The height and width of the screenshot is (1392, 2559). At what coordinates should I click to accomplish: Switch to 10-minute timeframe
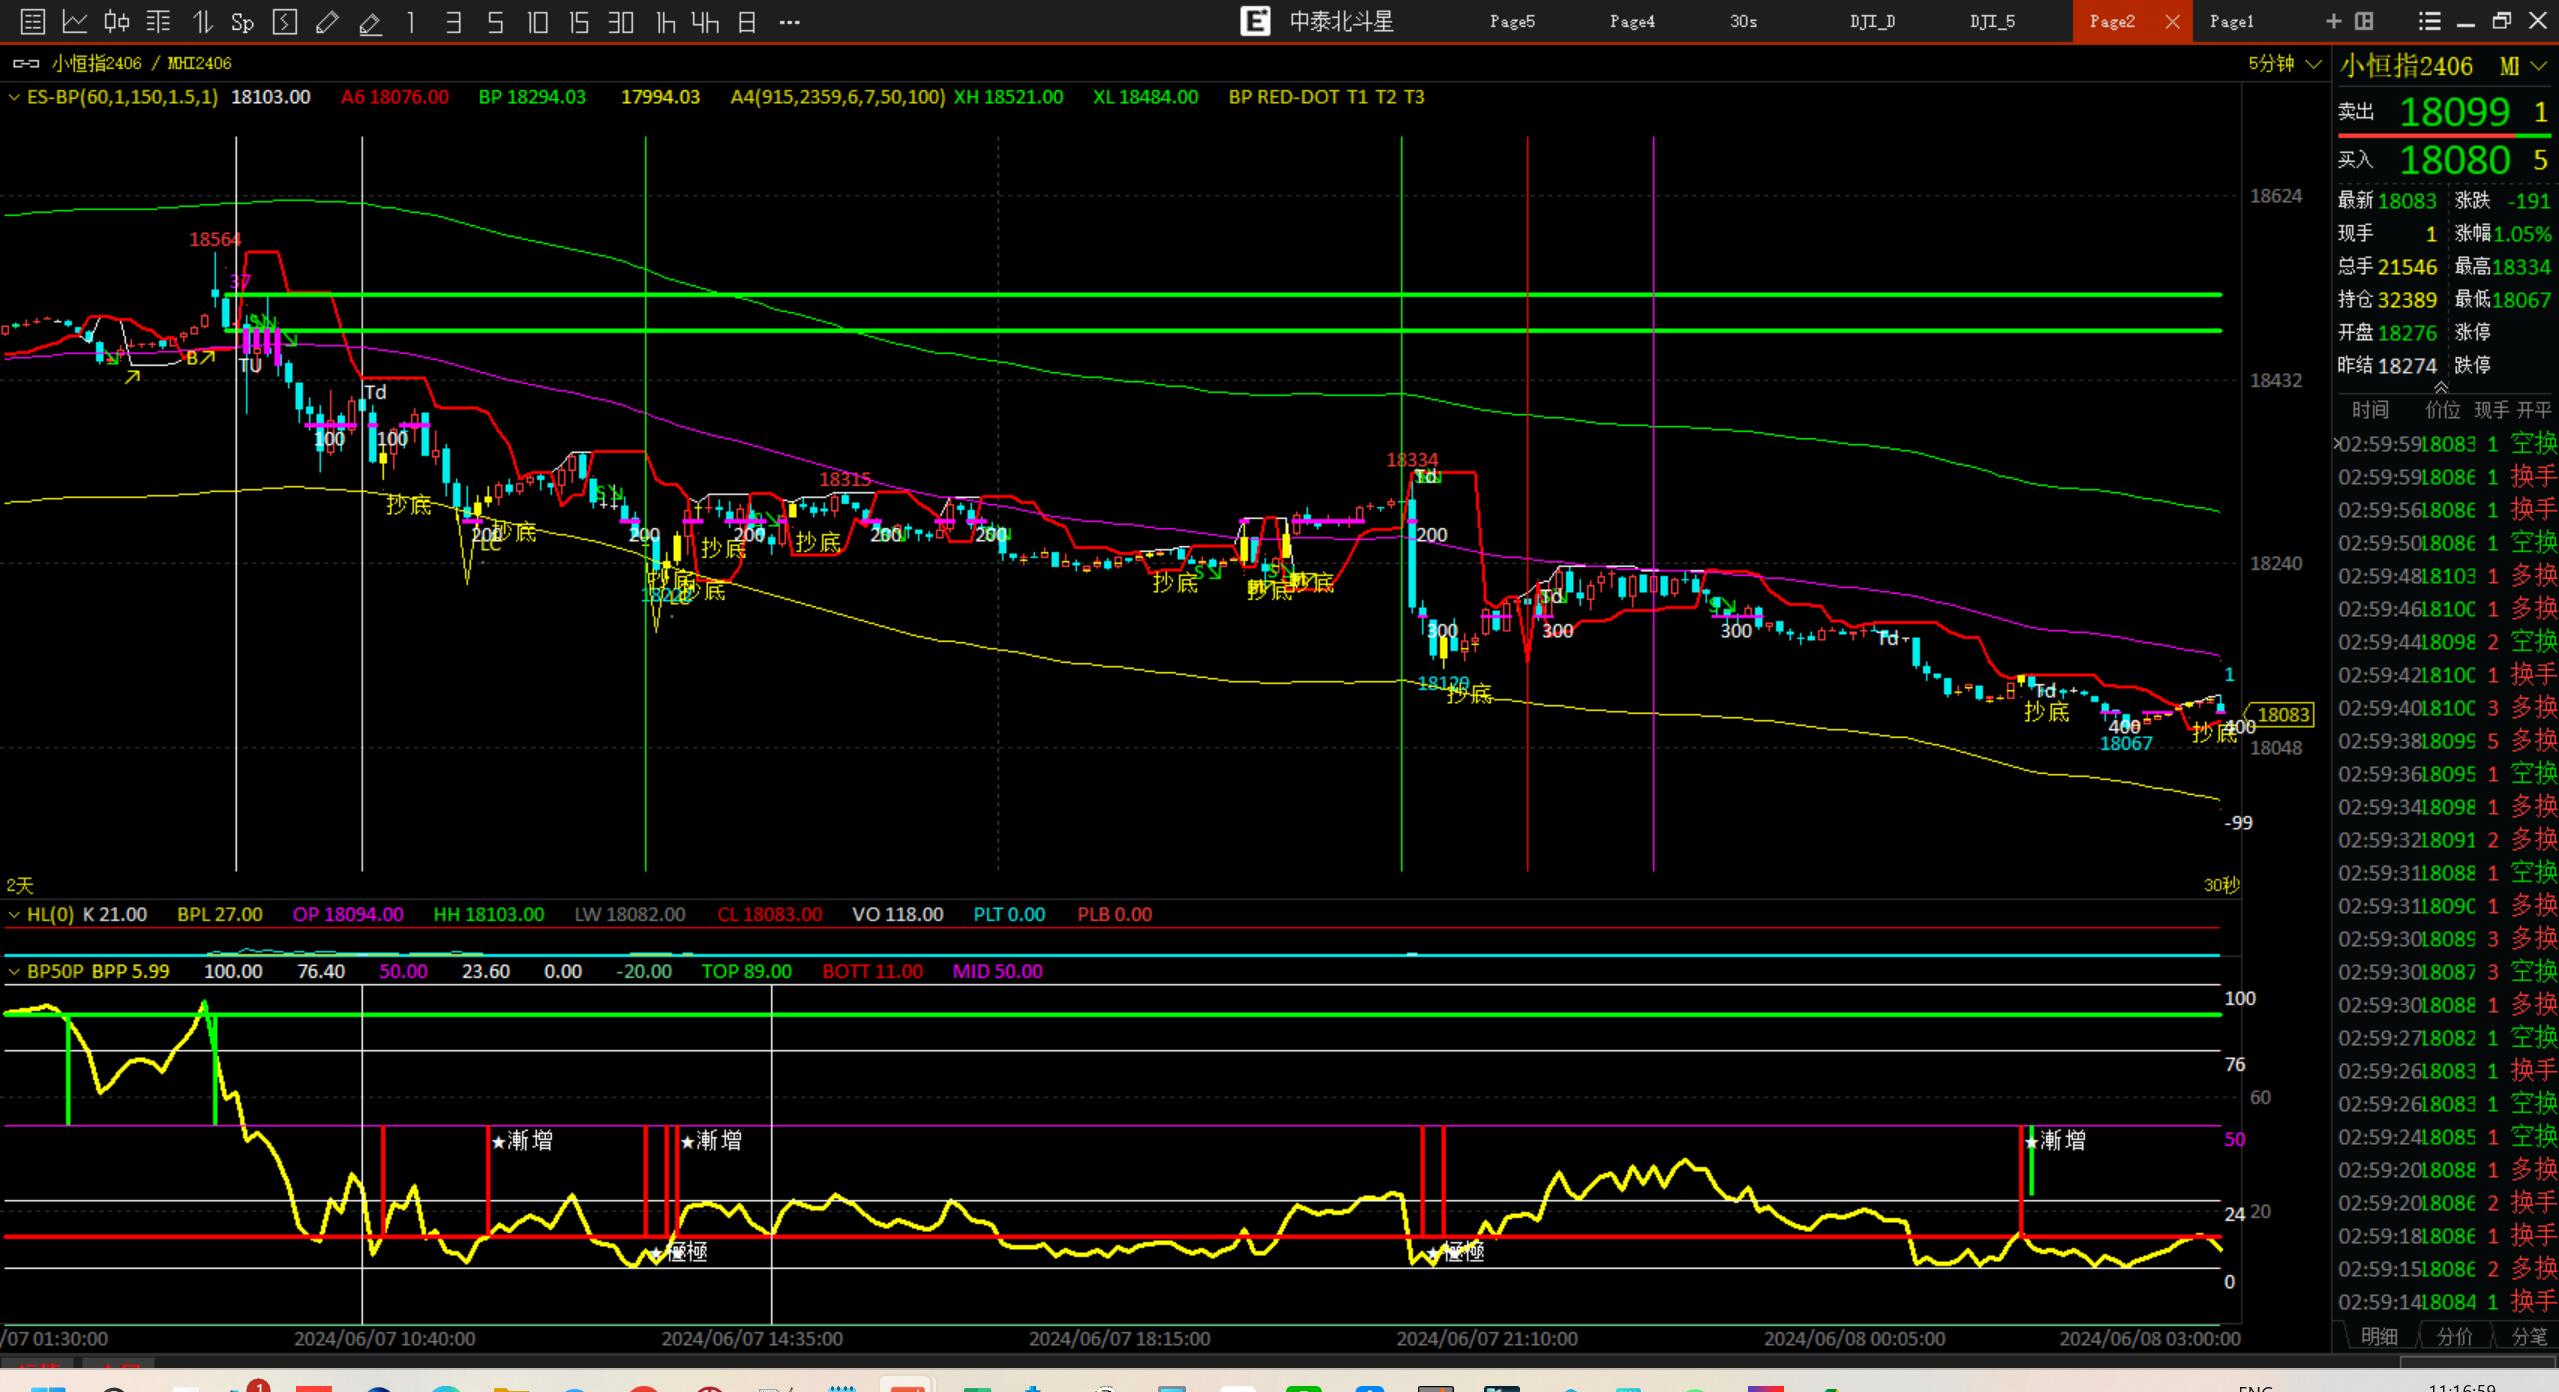(537, 22)
